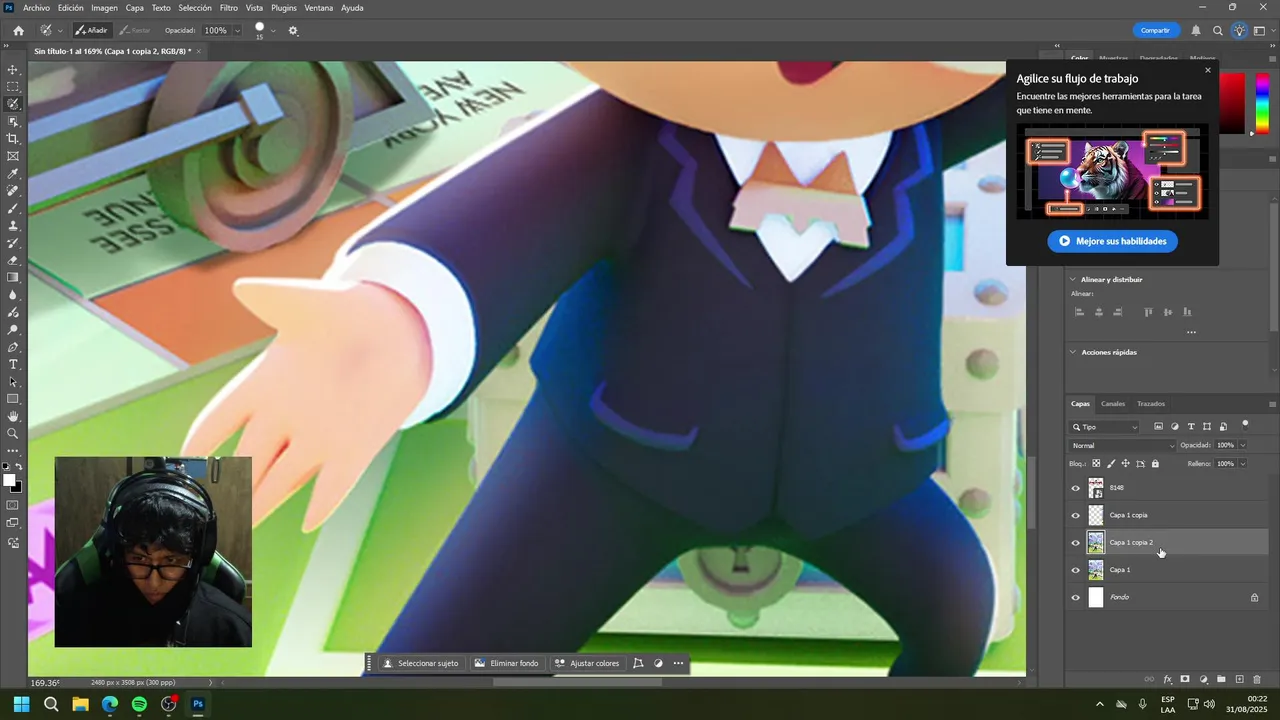
Task: Select the Rectangular Marquee tool
Action: click(x=13, y=87)
